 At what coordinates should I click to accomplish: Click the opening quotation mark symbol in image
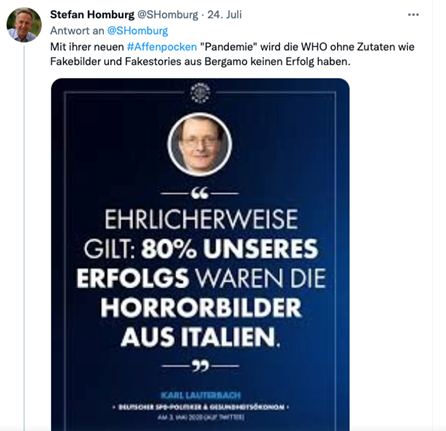[x=200, y=193]
